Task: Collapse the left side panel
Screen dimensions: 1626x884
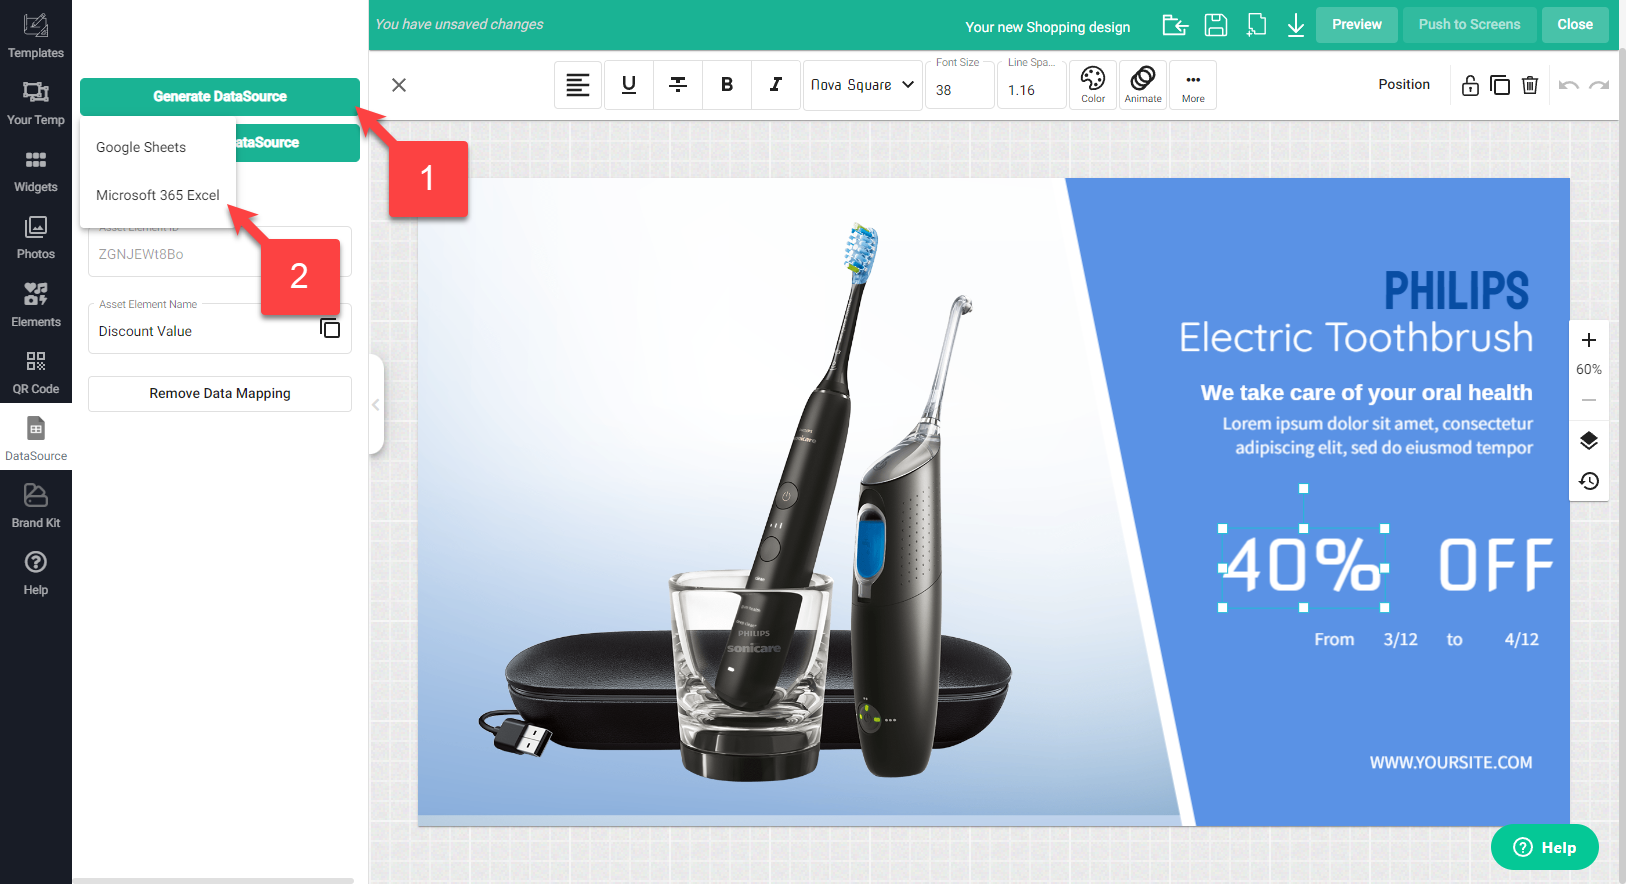Action: 376,405
